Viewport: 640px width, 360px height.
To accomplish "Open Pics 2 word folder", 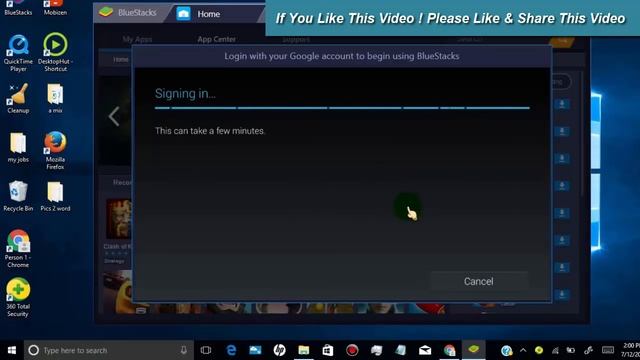I will 55,196.
